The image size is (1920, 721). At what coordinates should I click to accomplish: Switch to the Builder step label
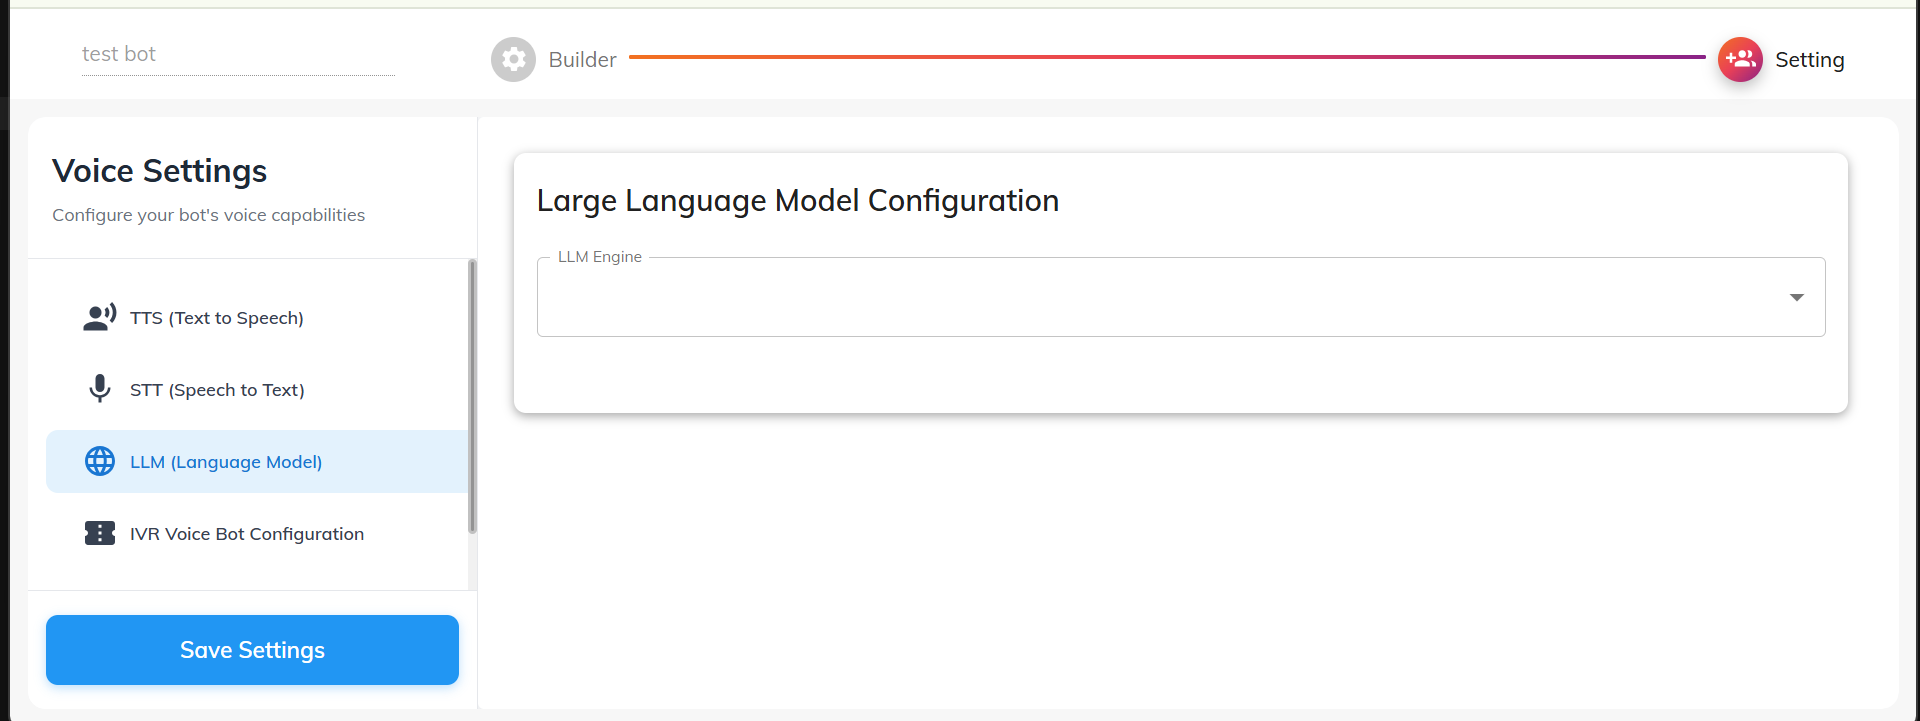point(582,60)
